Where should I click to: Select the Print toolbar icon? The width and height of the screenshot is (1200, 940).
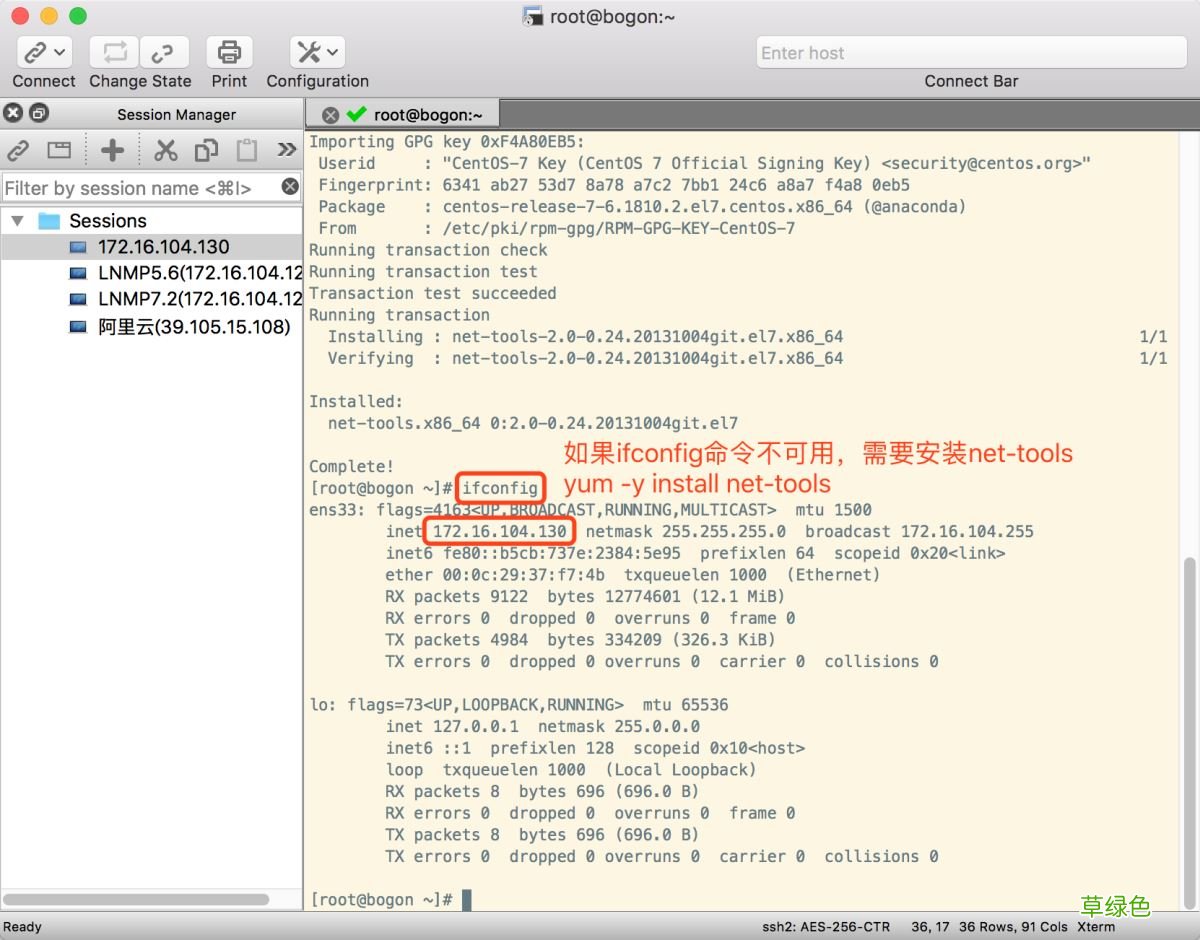[229, 52]
